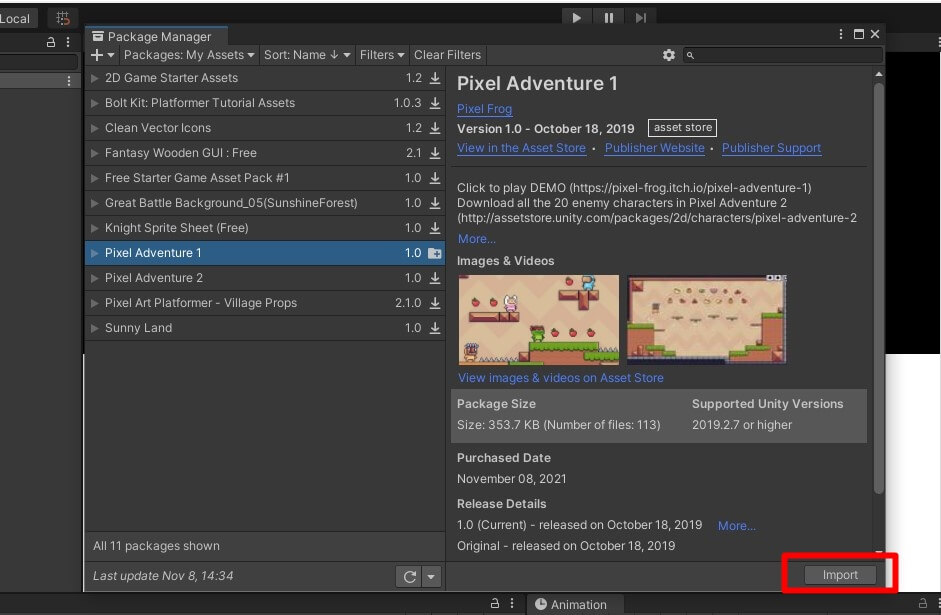Click View in the Asset Store link
This screenshot has width=941, height=615.
click(x=521, y=148)
